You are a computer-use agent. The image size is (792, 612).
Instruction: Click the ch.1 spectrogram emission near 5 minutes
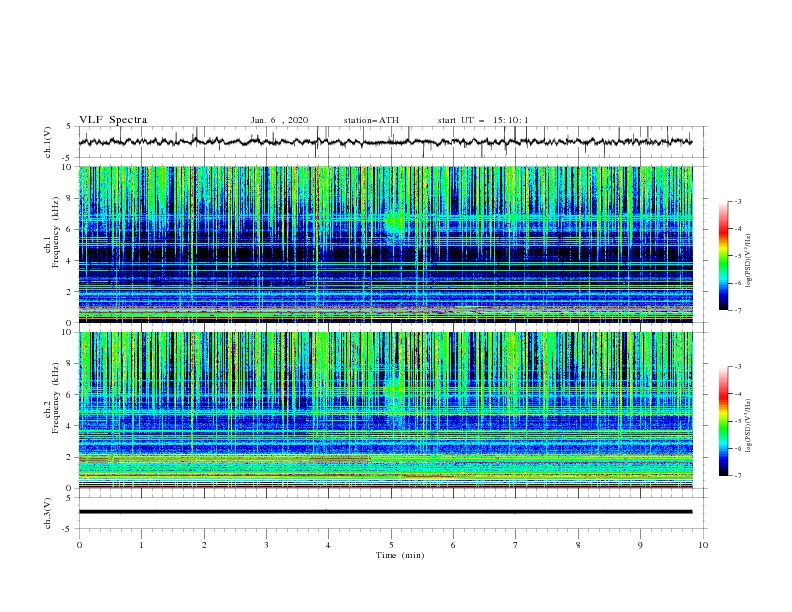pos(394,222)
